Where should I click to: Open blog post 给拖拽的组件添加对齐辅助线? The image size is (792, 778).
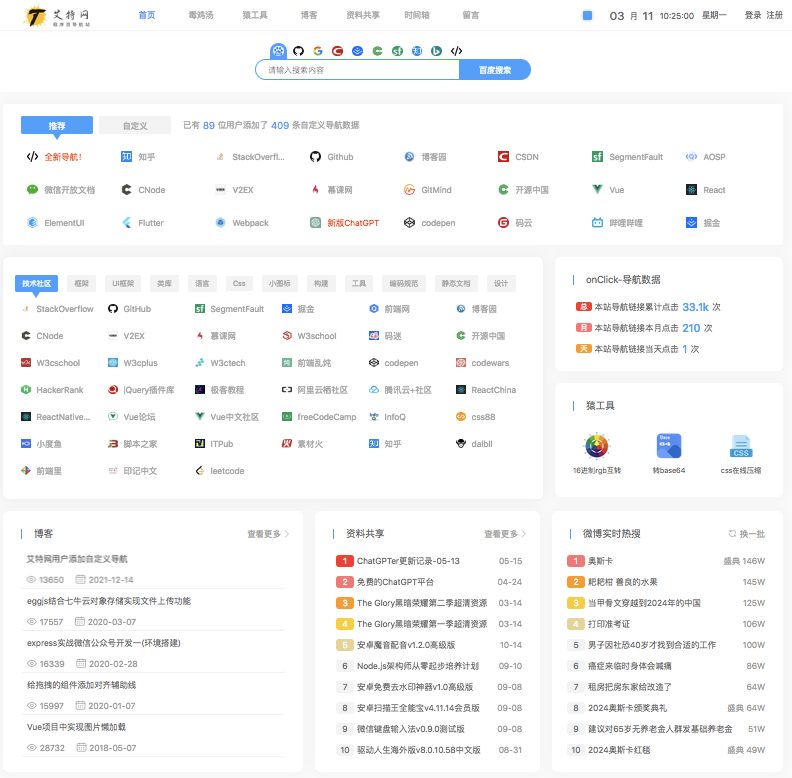(x=81, y=685)
